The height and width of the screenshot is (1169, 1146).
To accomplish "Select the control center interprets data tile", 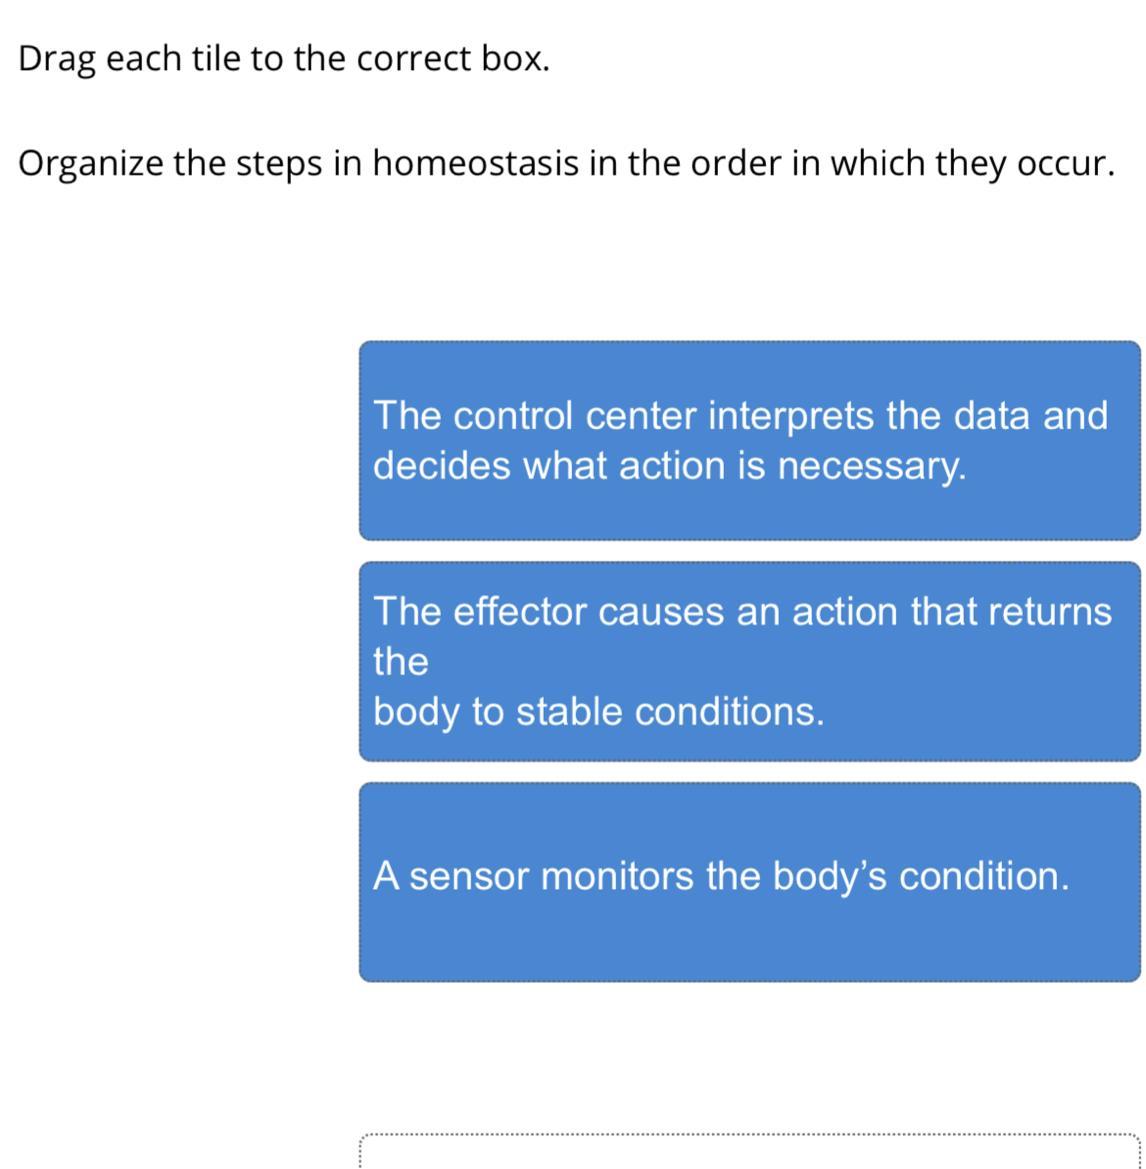I will 749,441.
